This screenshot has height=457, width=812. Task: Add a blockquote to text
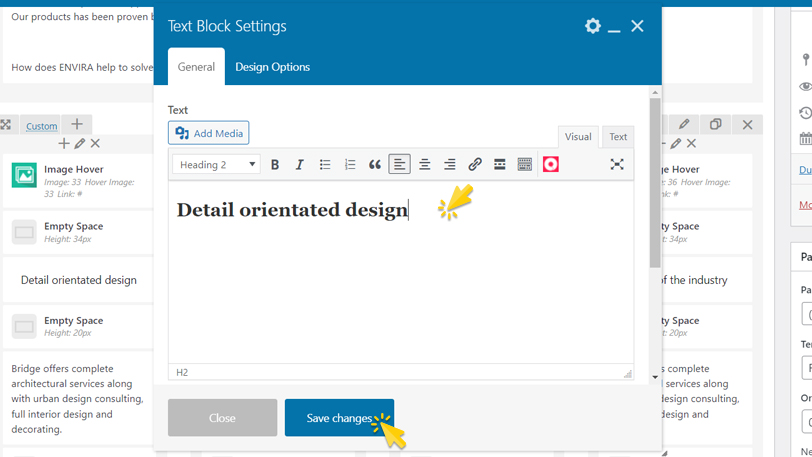[x=375, y=165]
